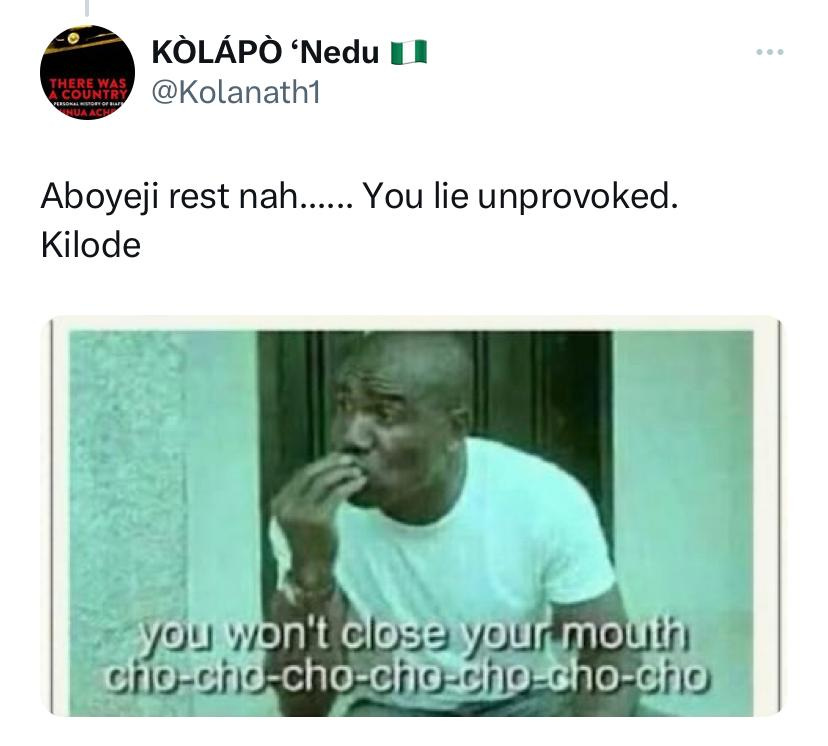Open the profile avatar showing There Was a Country
This screenshot has height=746, width=828.
(x=87, y=72)
